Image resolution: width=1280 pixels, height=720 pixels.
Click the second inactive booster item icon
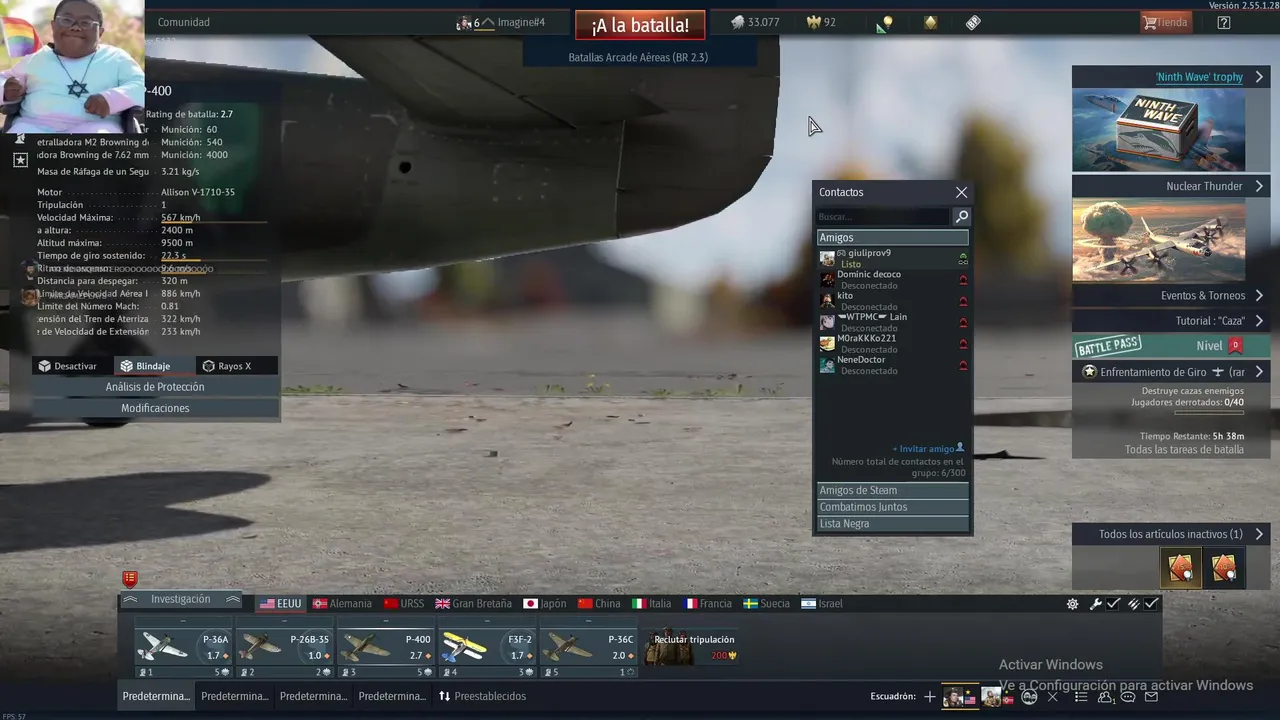(1223, 568)
